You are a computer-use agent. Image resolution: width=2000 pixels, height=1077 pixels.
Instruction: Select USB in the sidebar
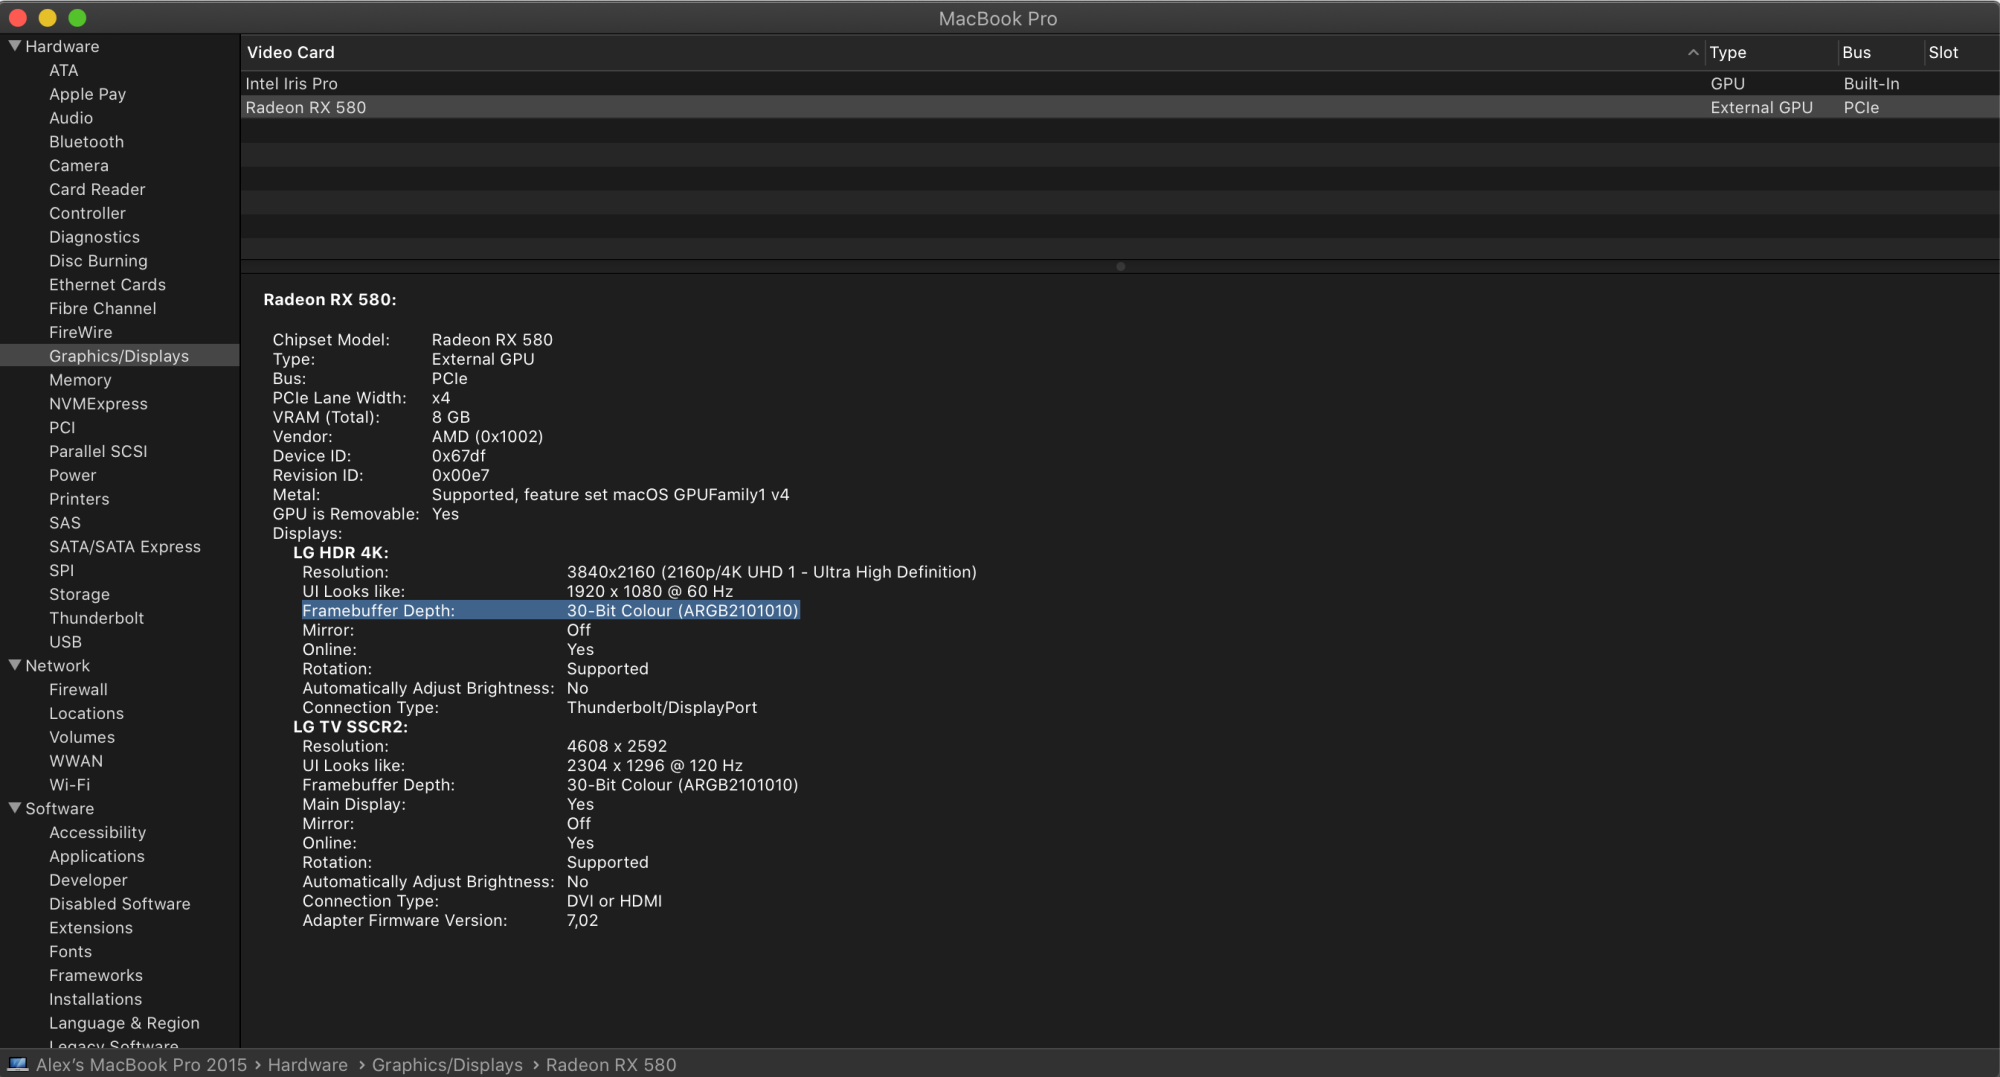pos(66,642)
